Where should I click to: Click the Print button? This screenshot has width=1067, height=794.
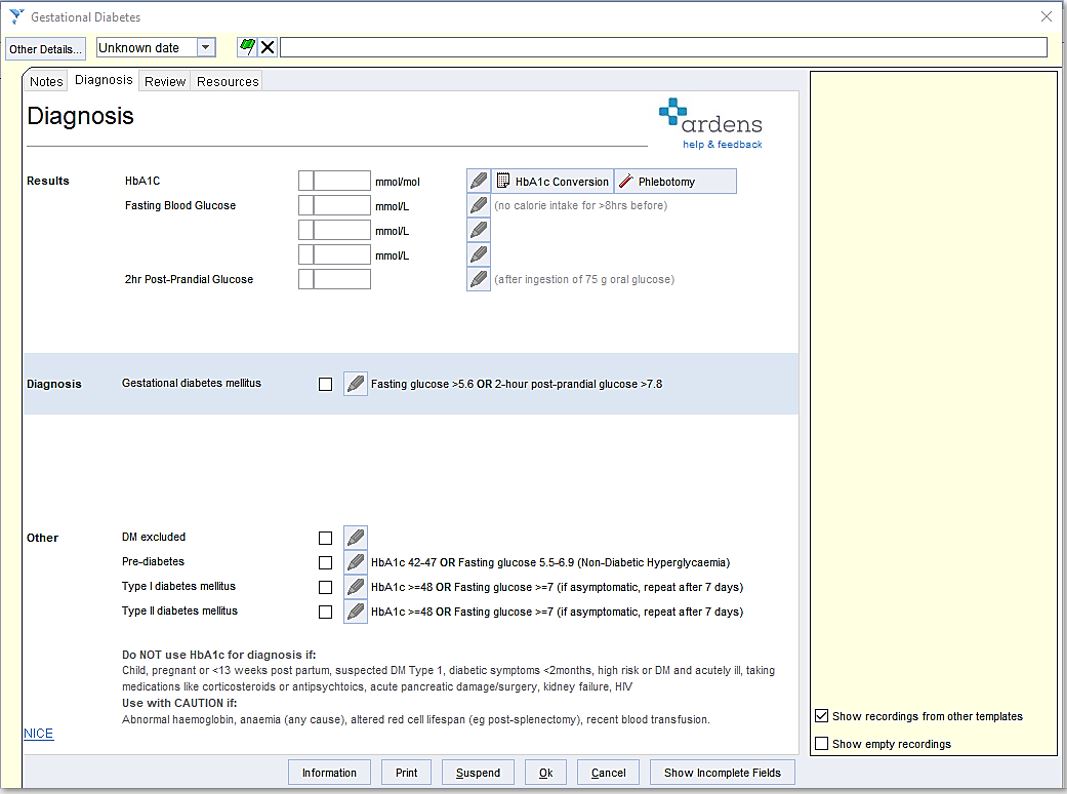[x=406, y=773]
